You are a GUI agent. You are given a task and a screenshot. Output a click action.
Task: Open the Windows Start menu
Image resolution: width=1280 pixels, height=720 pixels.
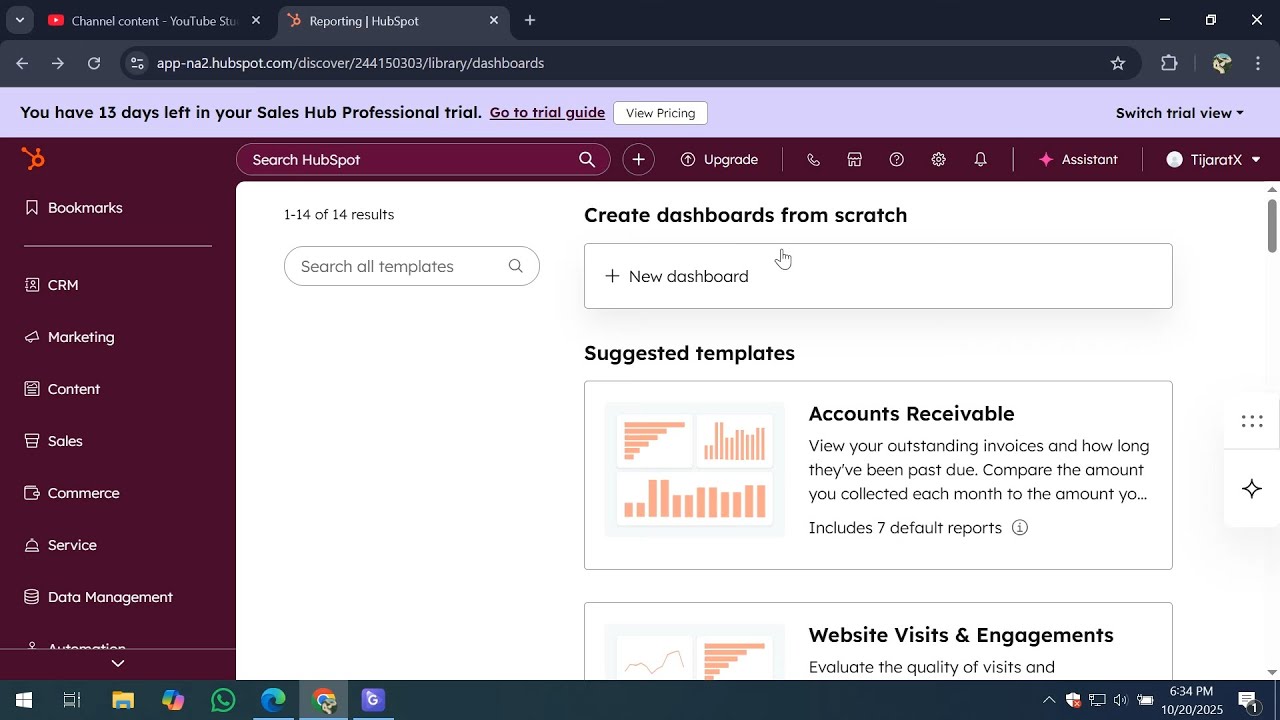[x=24, y=700]
